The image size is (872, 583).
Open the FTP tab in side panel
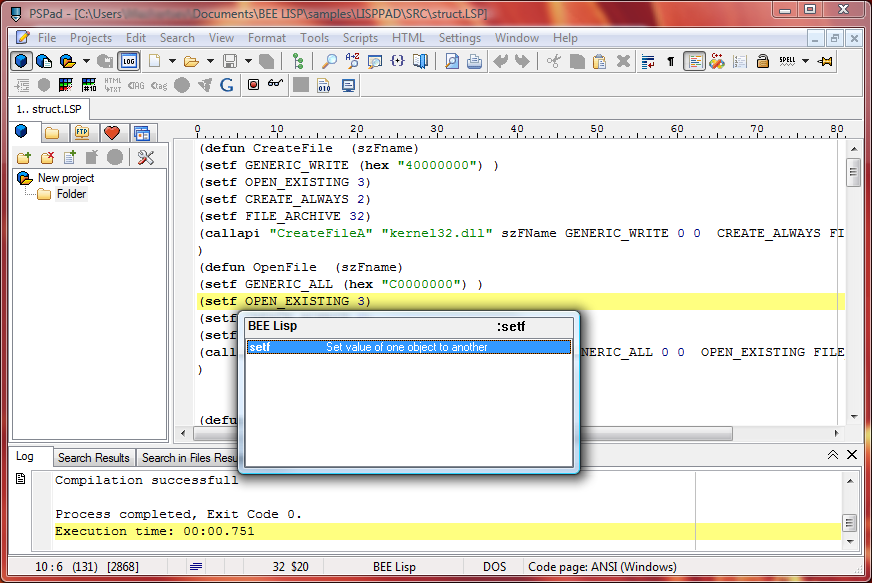coord(81,133)
